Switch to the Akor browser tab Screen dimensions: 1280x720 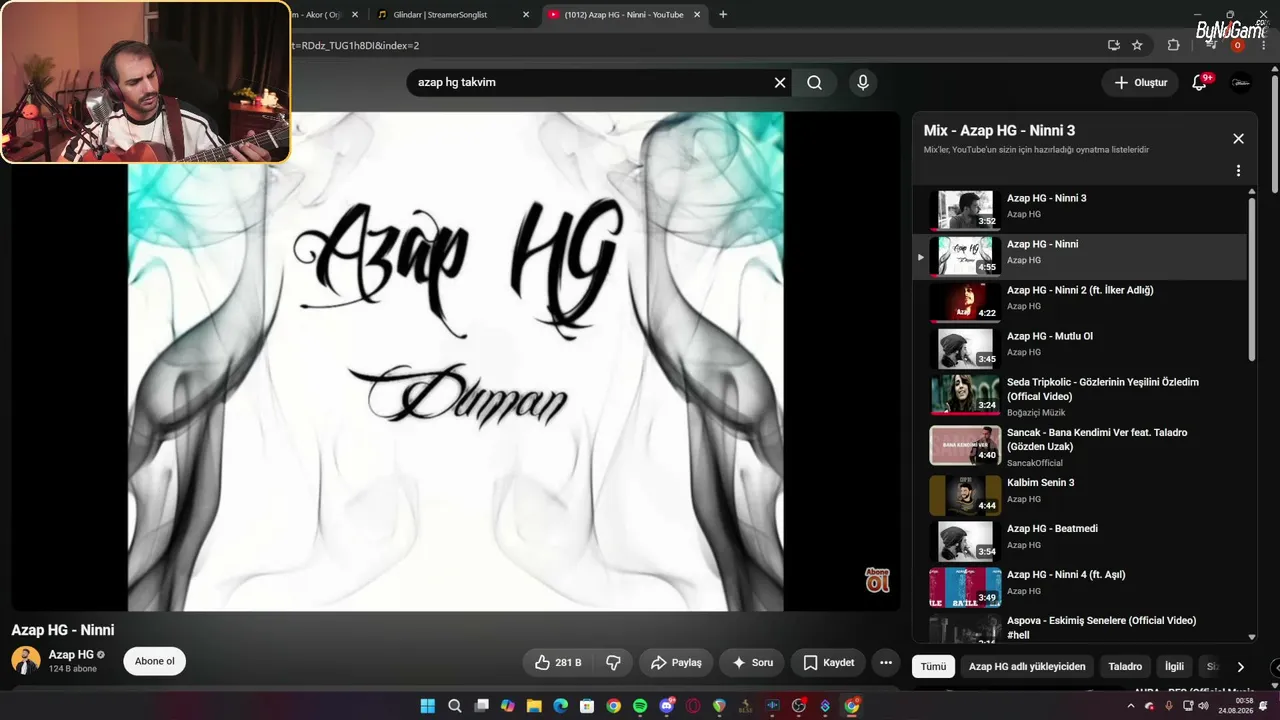pyautogui.click(x=328, y=15)
